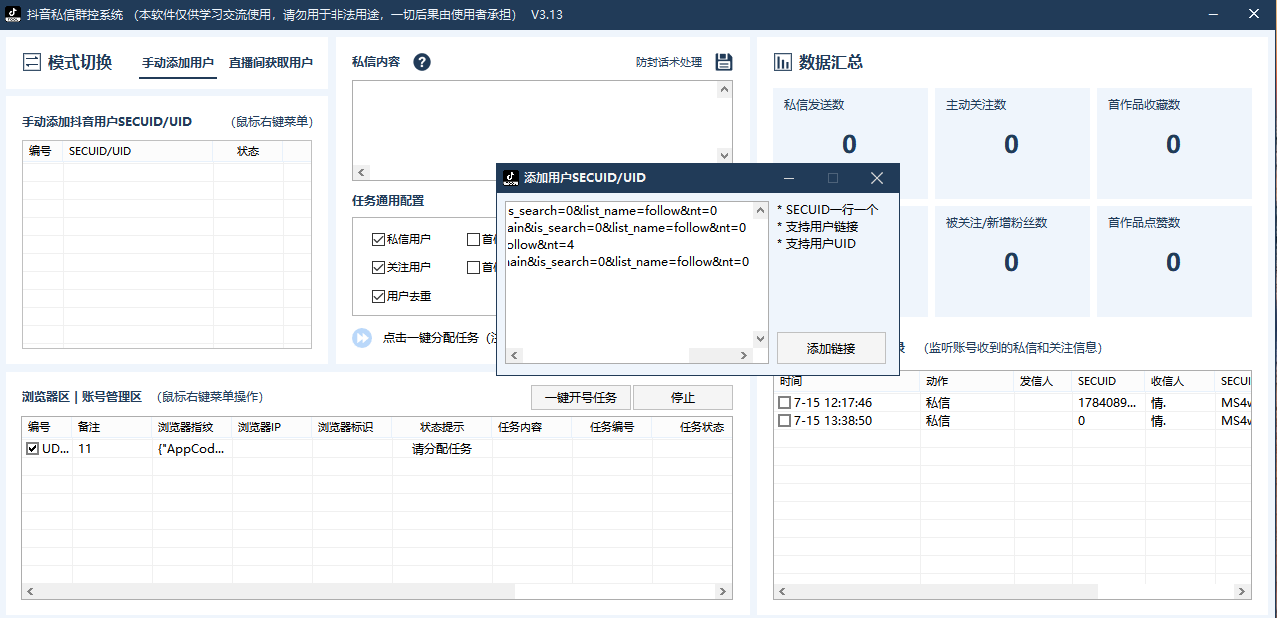This screenshot has width=1277, height=618.
Task: Click the 收信人 column header
Action: point(1181,381)
